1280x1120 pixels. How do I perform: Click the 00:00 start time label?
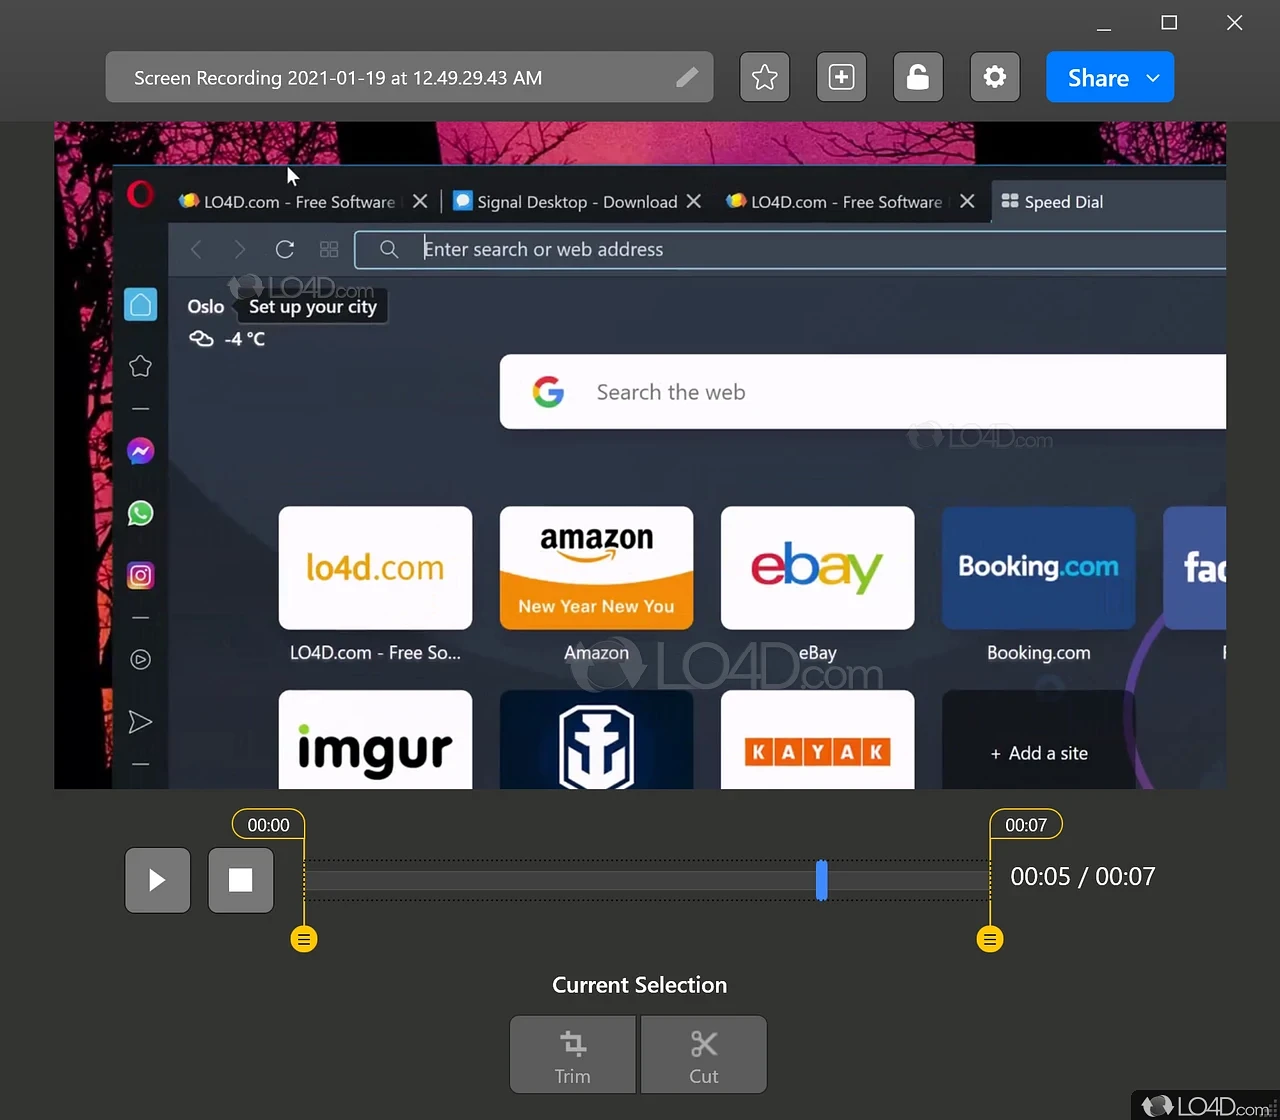point(268,825)
